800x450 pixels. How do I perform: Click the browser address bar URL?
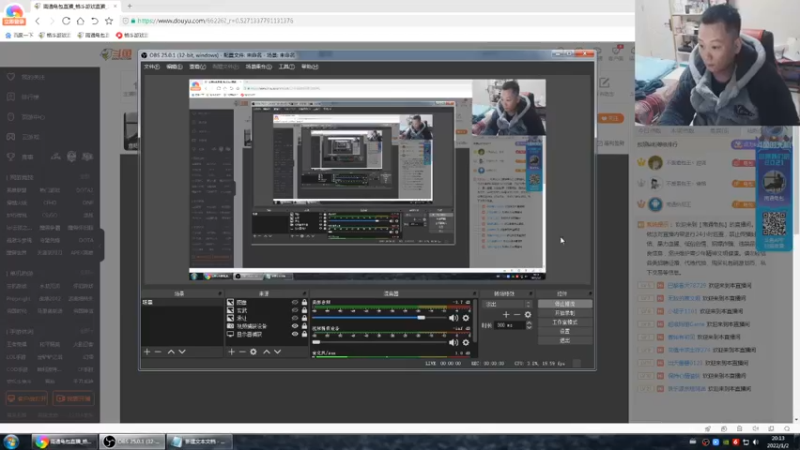click(x=215, y=21)
